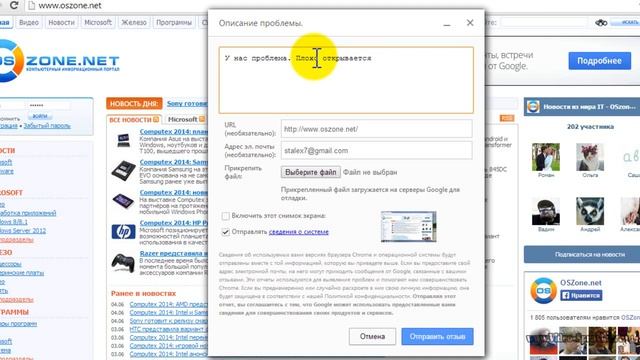Click the Подробнее banner button
The height and width of the screenshot is (360, 640).
point(599,61)
